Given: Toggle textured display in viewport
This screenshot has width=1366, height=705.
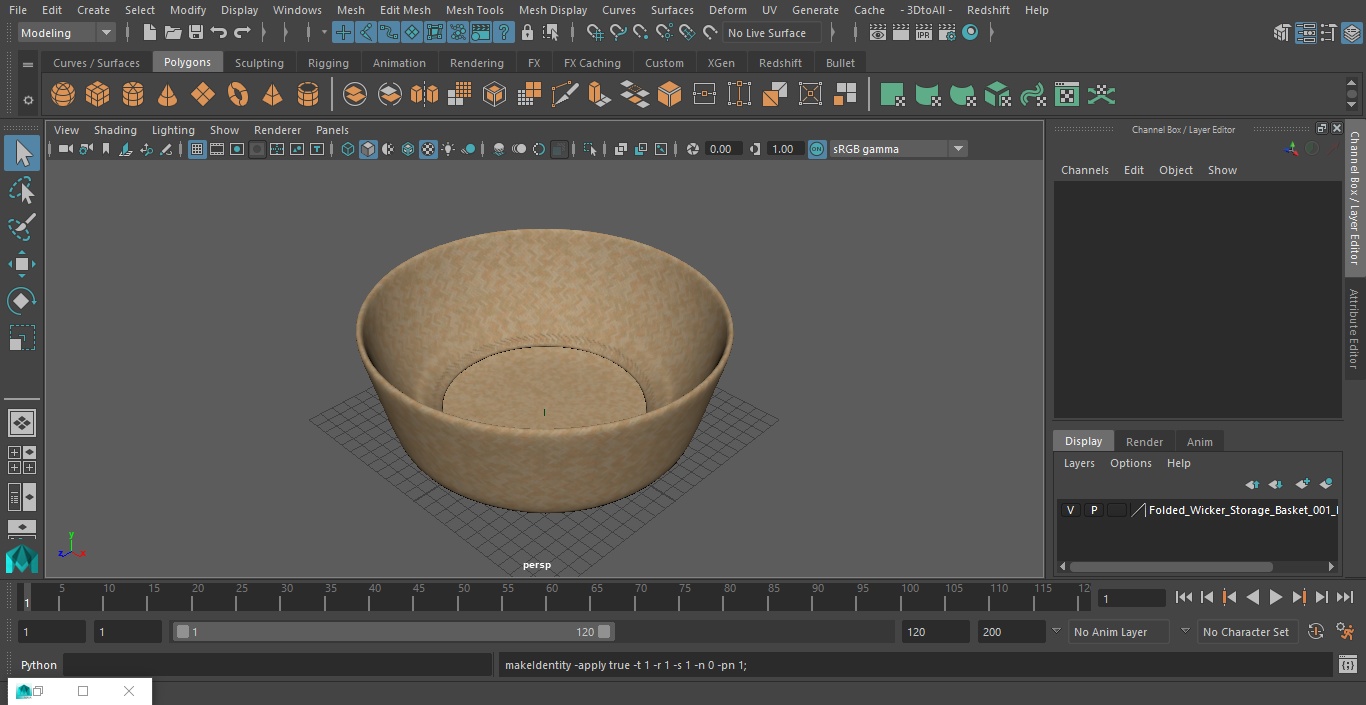Looking at the screenshot, I should 428,149.
